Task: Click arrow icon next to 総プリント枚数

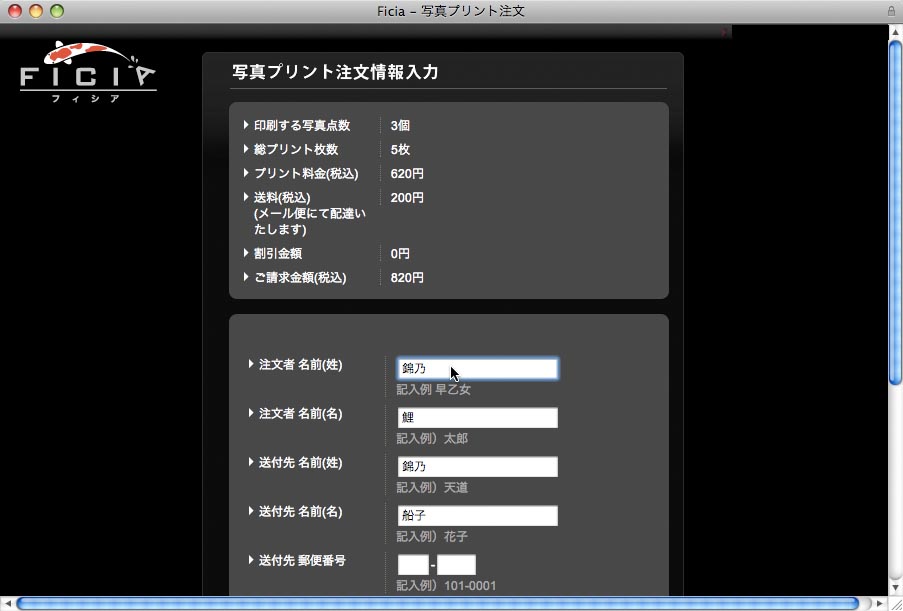Action: tap(246, 148)
